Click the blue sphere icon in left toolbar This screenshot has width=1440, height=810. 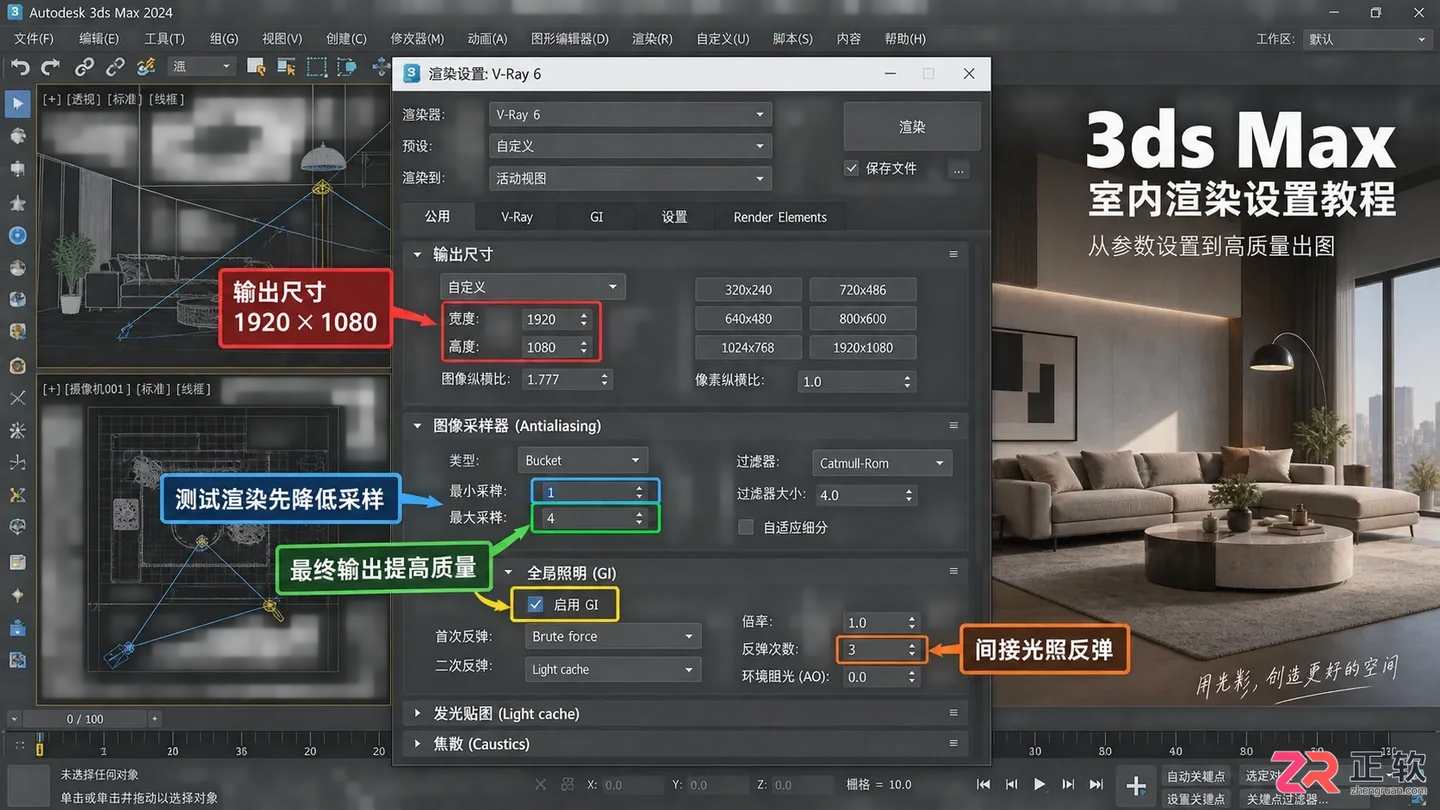[17, 236]
